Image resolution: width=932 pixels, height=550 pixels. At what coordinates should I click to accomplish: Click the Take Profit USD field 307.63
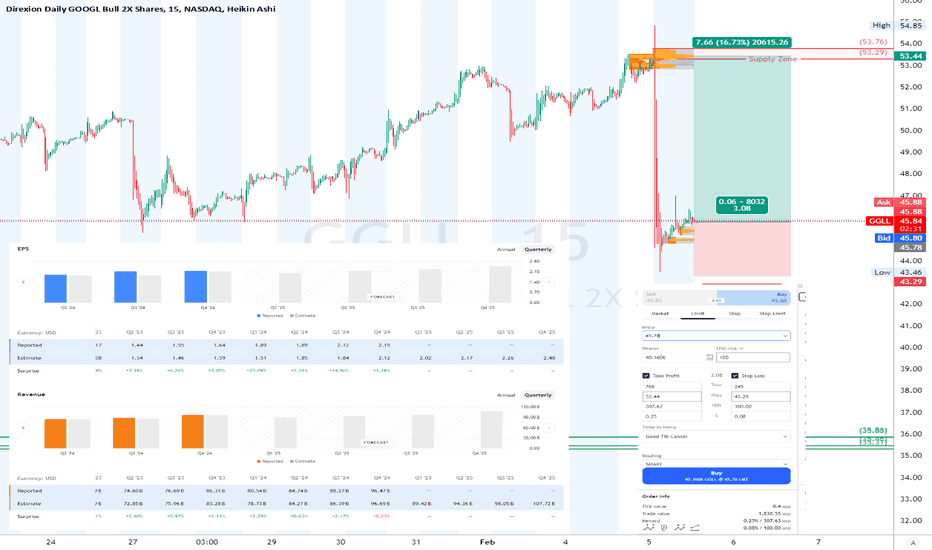click(x=672, y=406)
